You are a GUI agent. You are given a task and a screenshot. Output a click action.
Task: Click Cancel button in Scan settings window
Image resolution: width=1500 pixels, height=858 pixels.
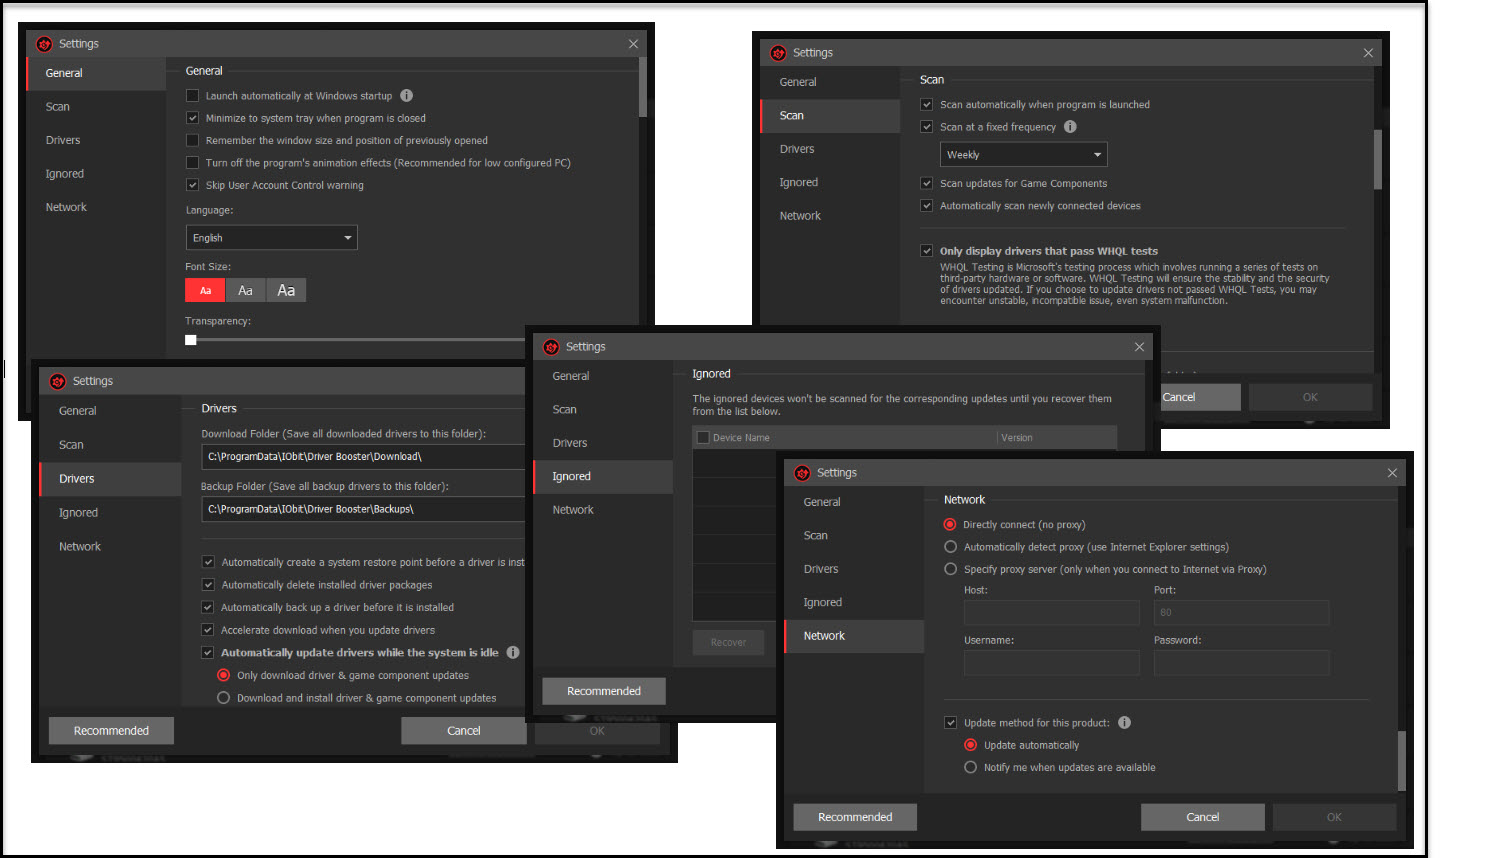(1200, 397)
